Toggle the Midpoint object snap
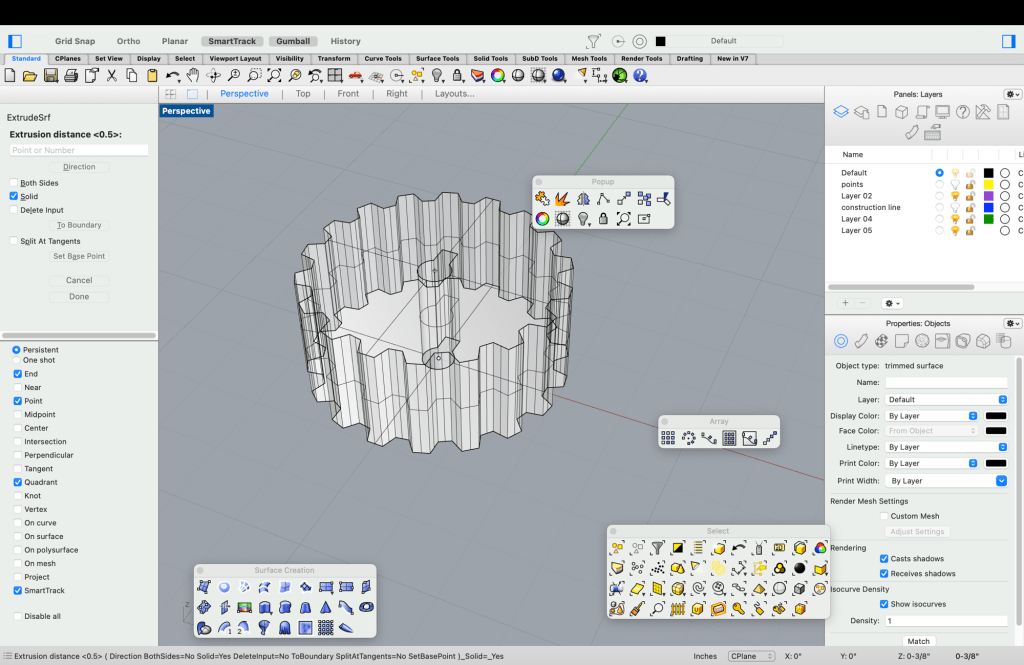Screen dimensions: 1024x665 (x=17, y=415)
